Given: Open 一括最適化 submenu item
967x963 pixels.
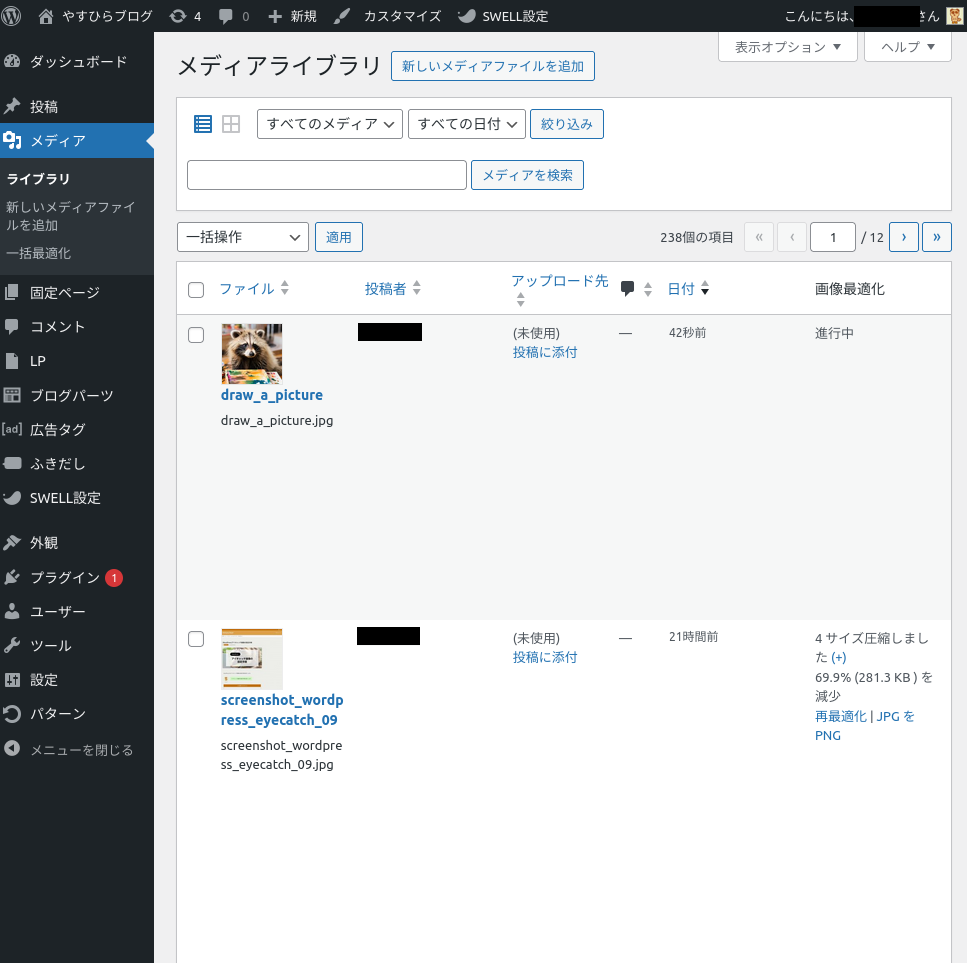Looking at the screenshot, I should [38, 253].
